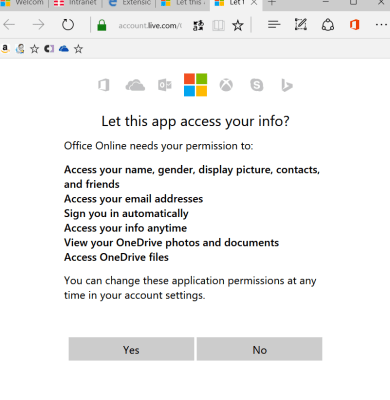
Task: Open the More actions ellipsis menu
Action: 381,25
